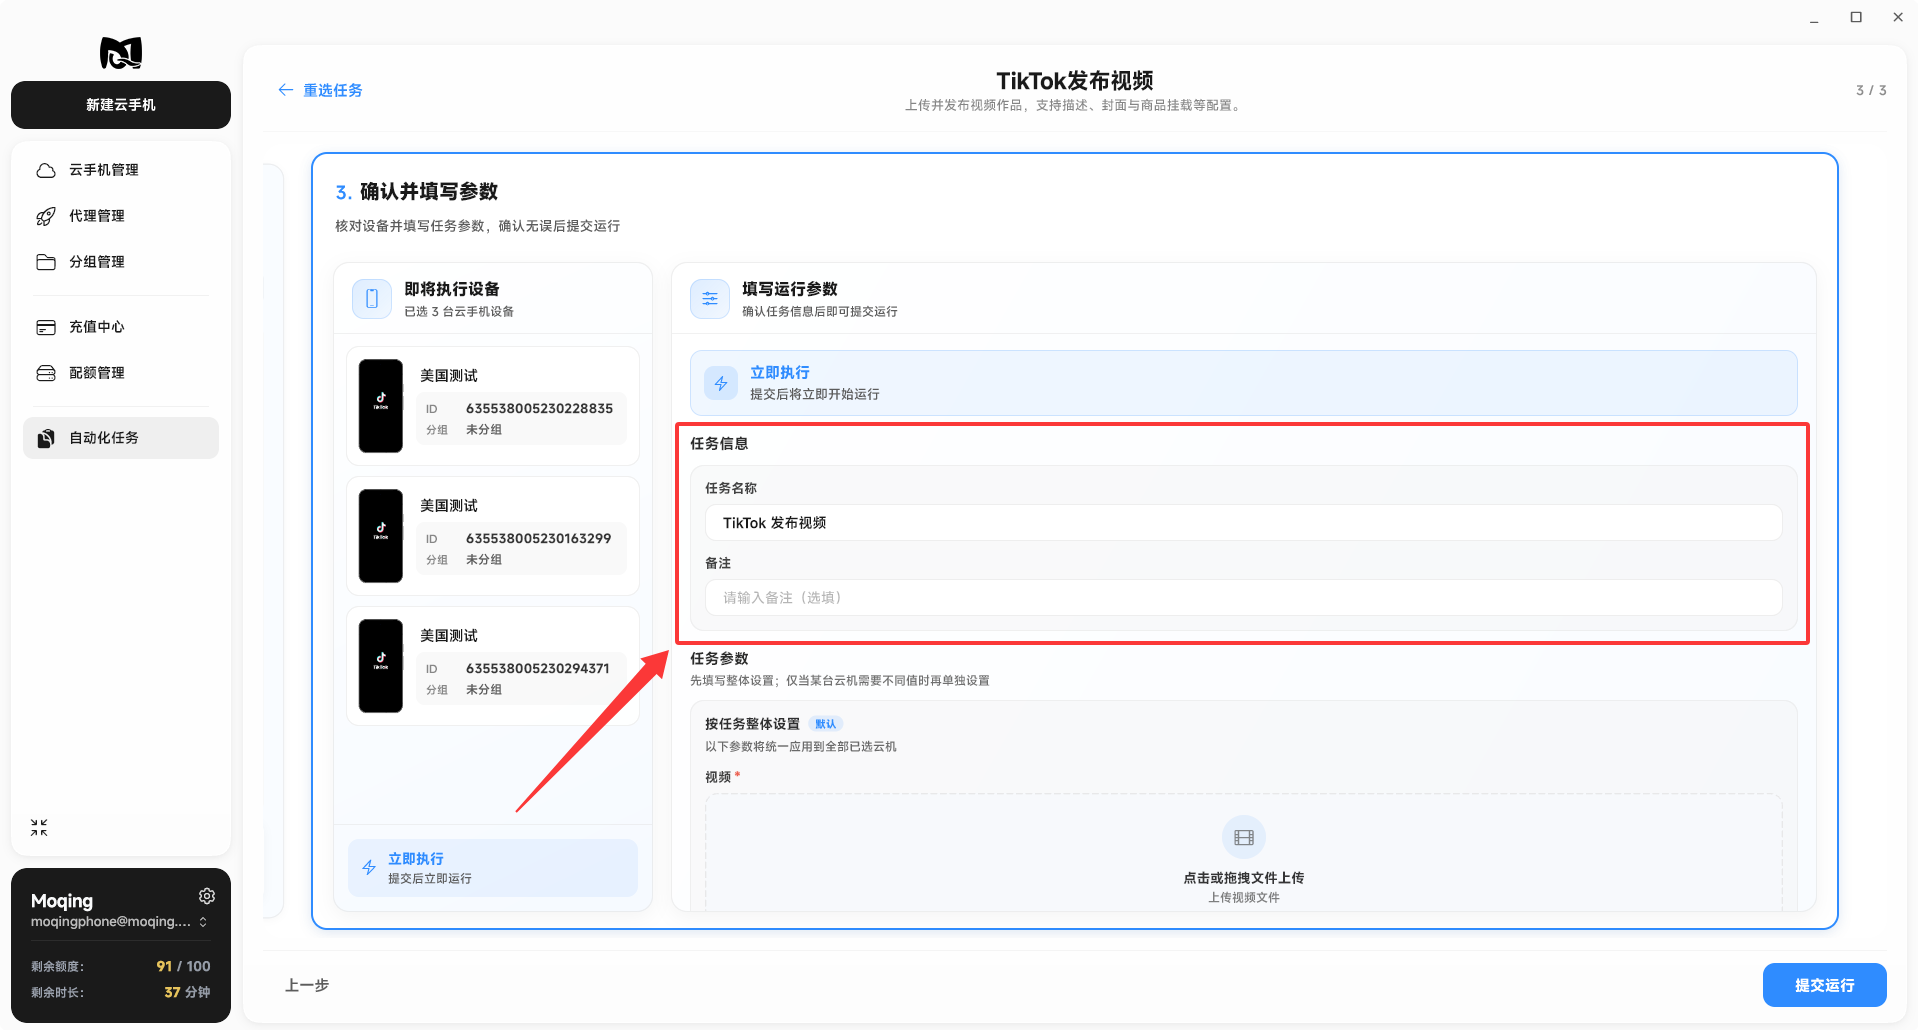Collapse the sidebar with the shrink icon
Viewport: 1918px width, 1030px height.
[x=39, y=827]
